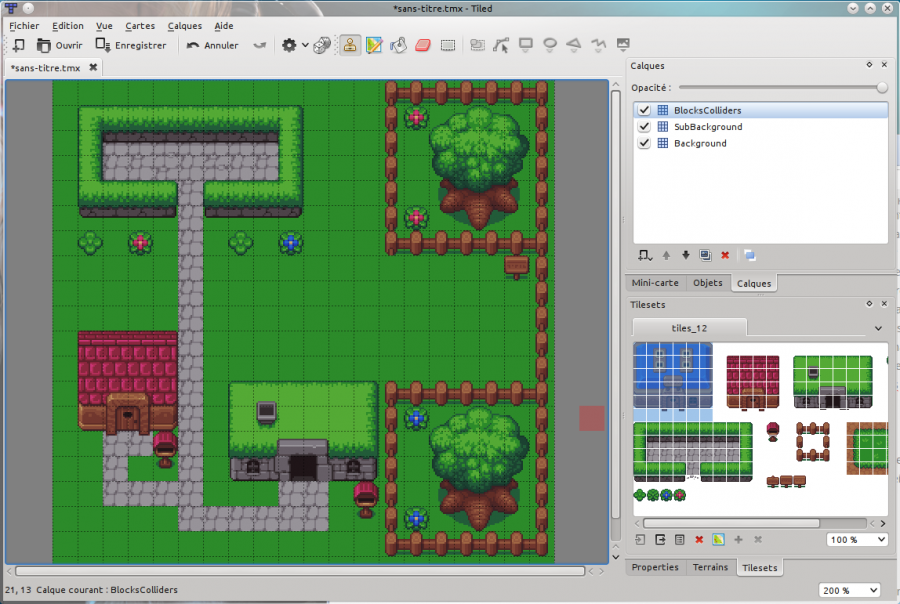This screenshot has width=900, height=604.
Task: Select the rectangular tile selection tool
Action: coord(446,45)
